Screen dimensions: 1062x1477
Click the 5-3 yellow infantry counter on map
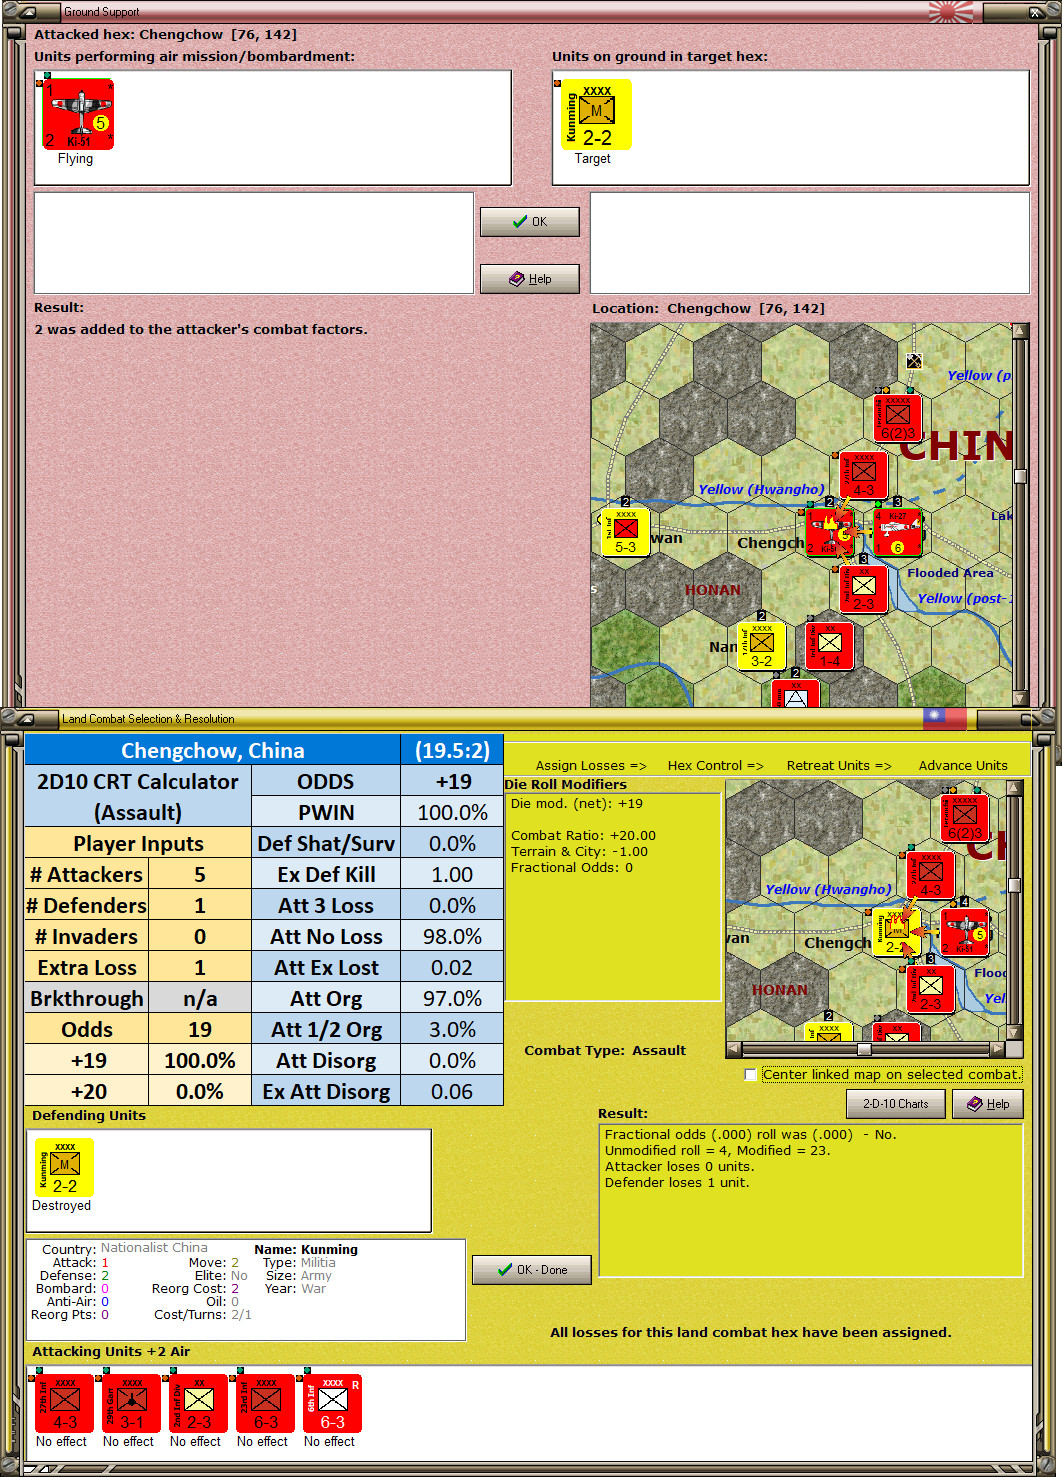click(625, 532)
